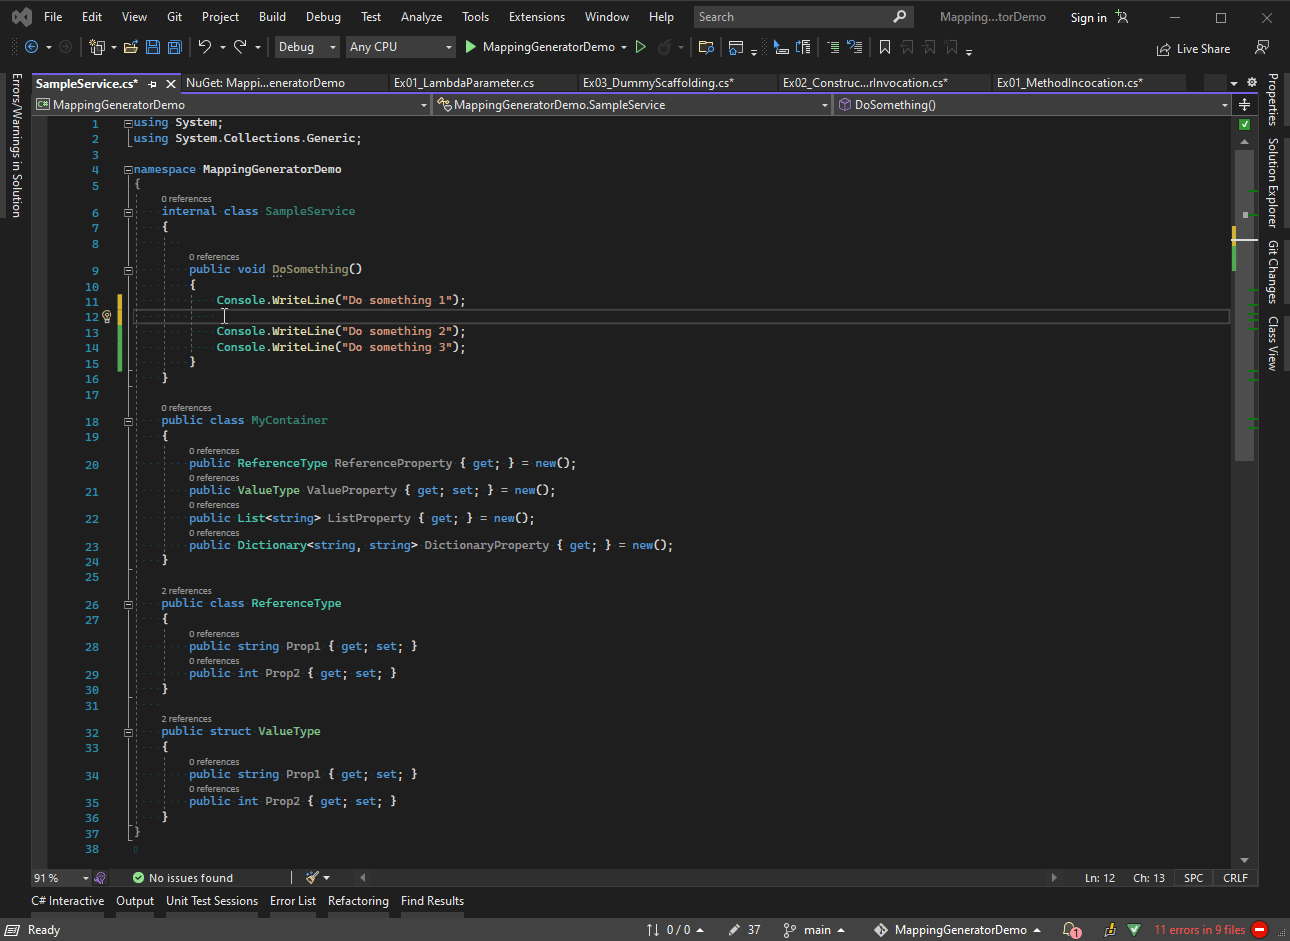1290x941 pixels.
Task: Collapse the SampleService class outline
Action: tap(128, 212)
